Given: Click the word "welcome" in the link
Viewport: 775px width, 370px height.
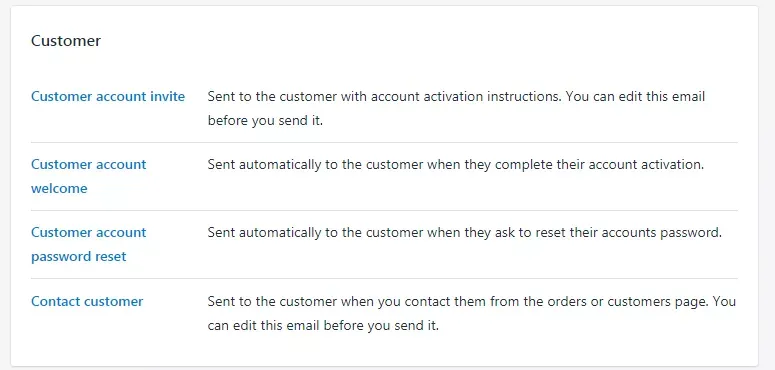Looking at the screenshot, I should [59, 188].
